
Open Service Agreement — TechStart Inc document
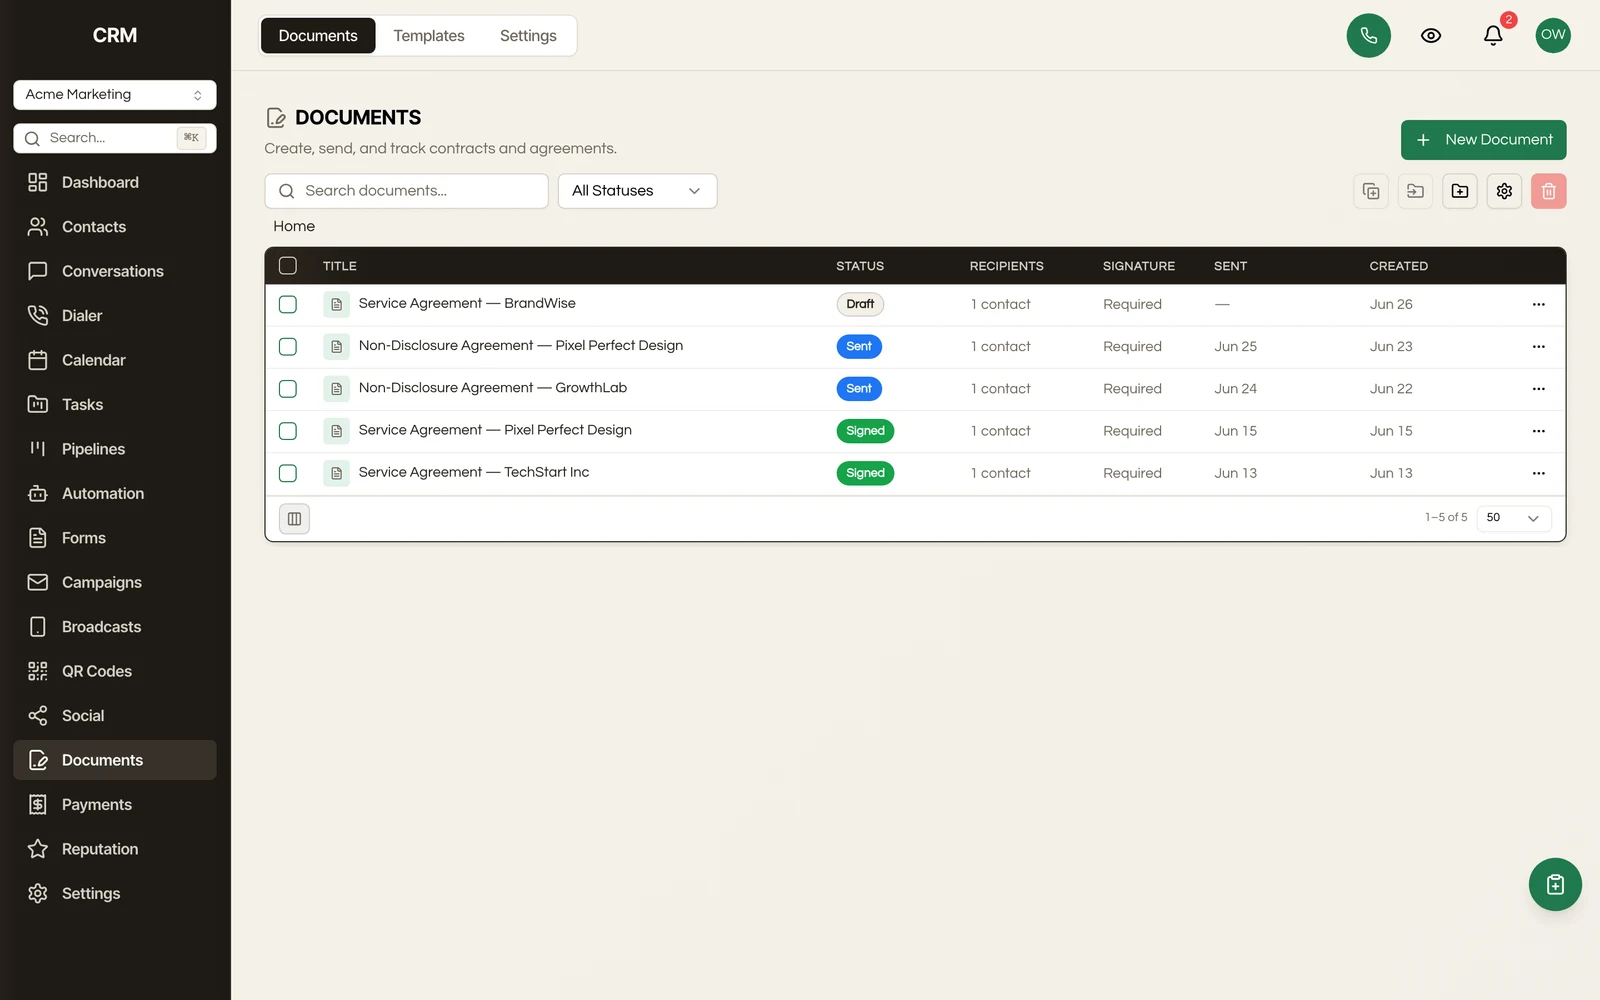point(474,472)
